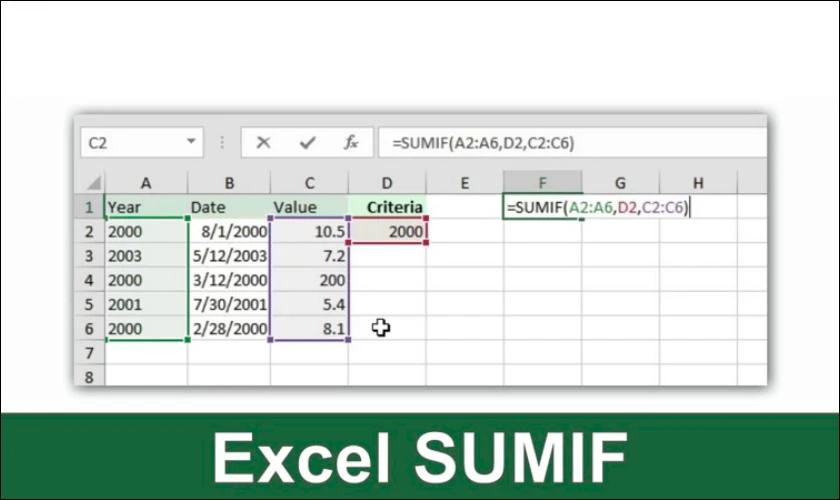This screenshot has height=500, width=840.
Task: Click date cell 8/1/2000
Action: click(x=229, y=232)
